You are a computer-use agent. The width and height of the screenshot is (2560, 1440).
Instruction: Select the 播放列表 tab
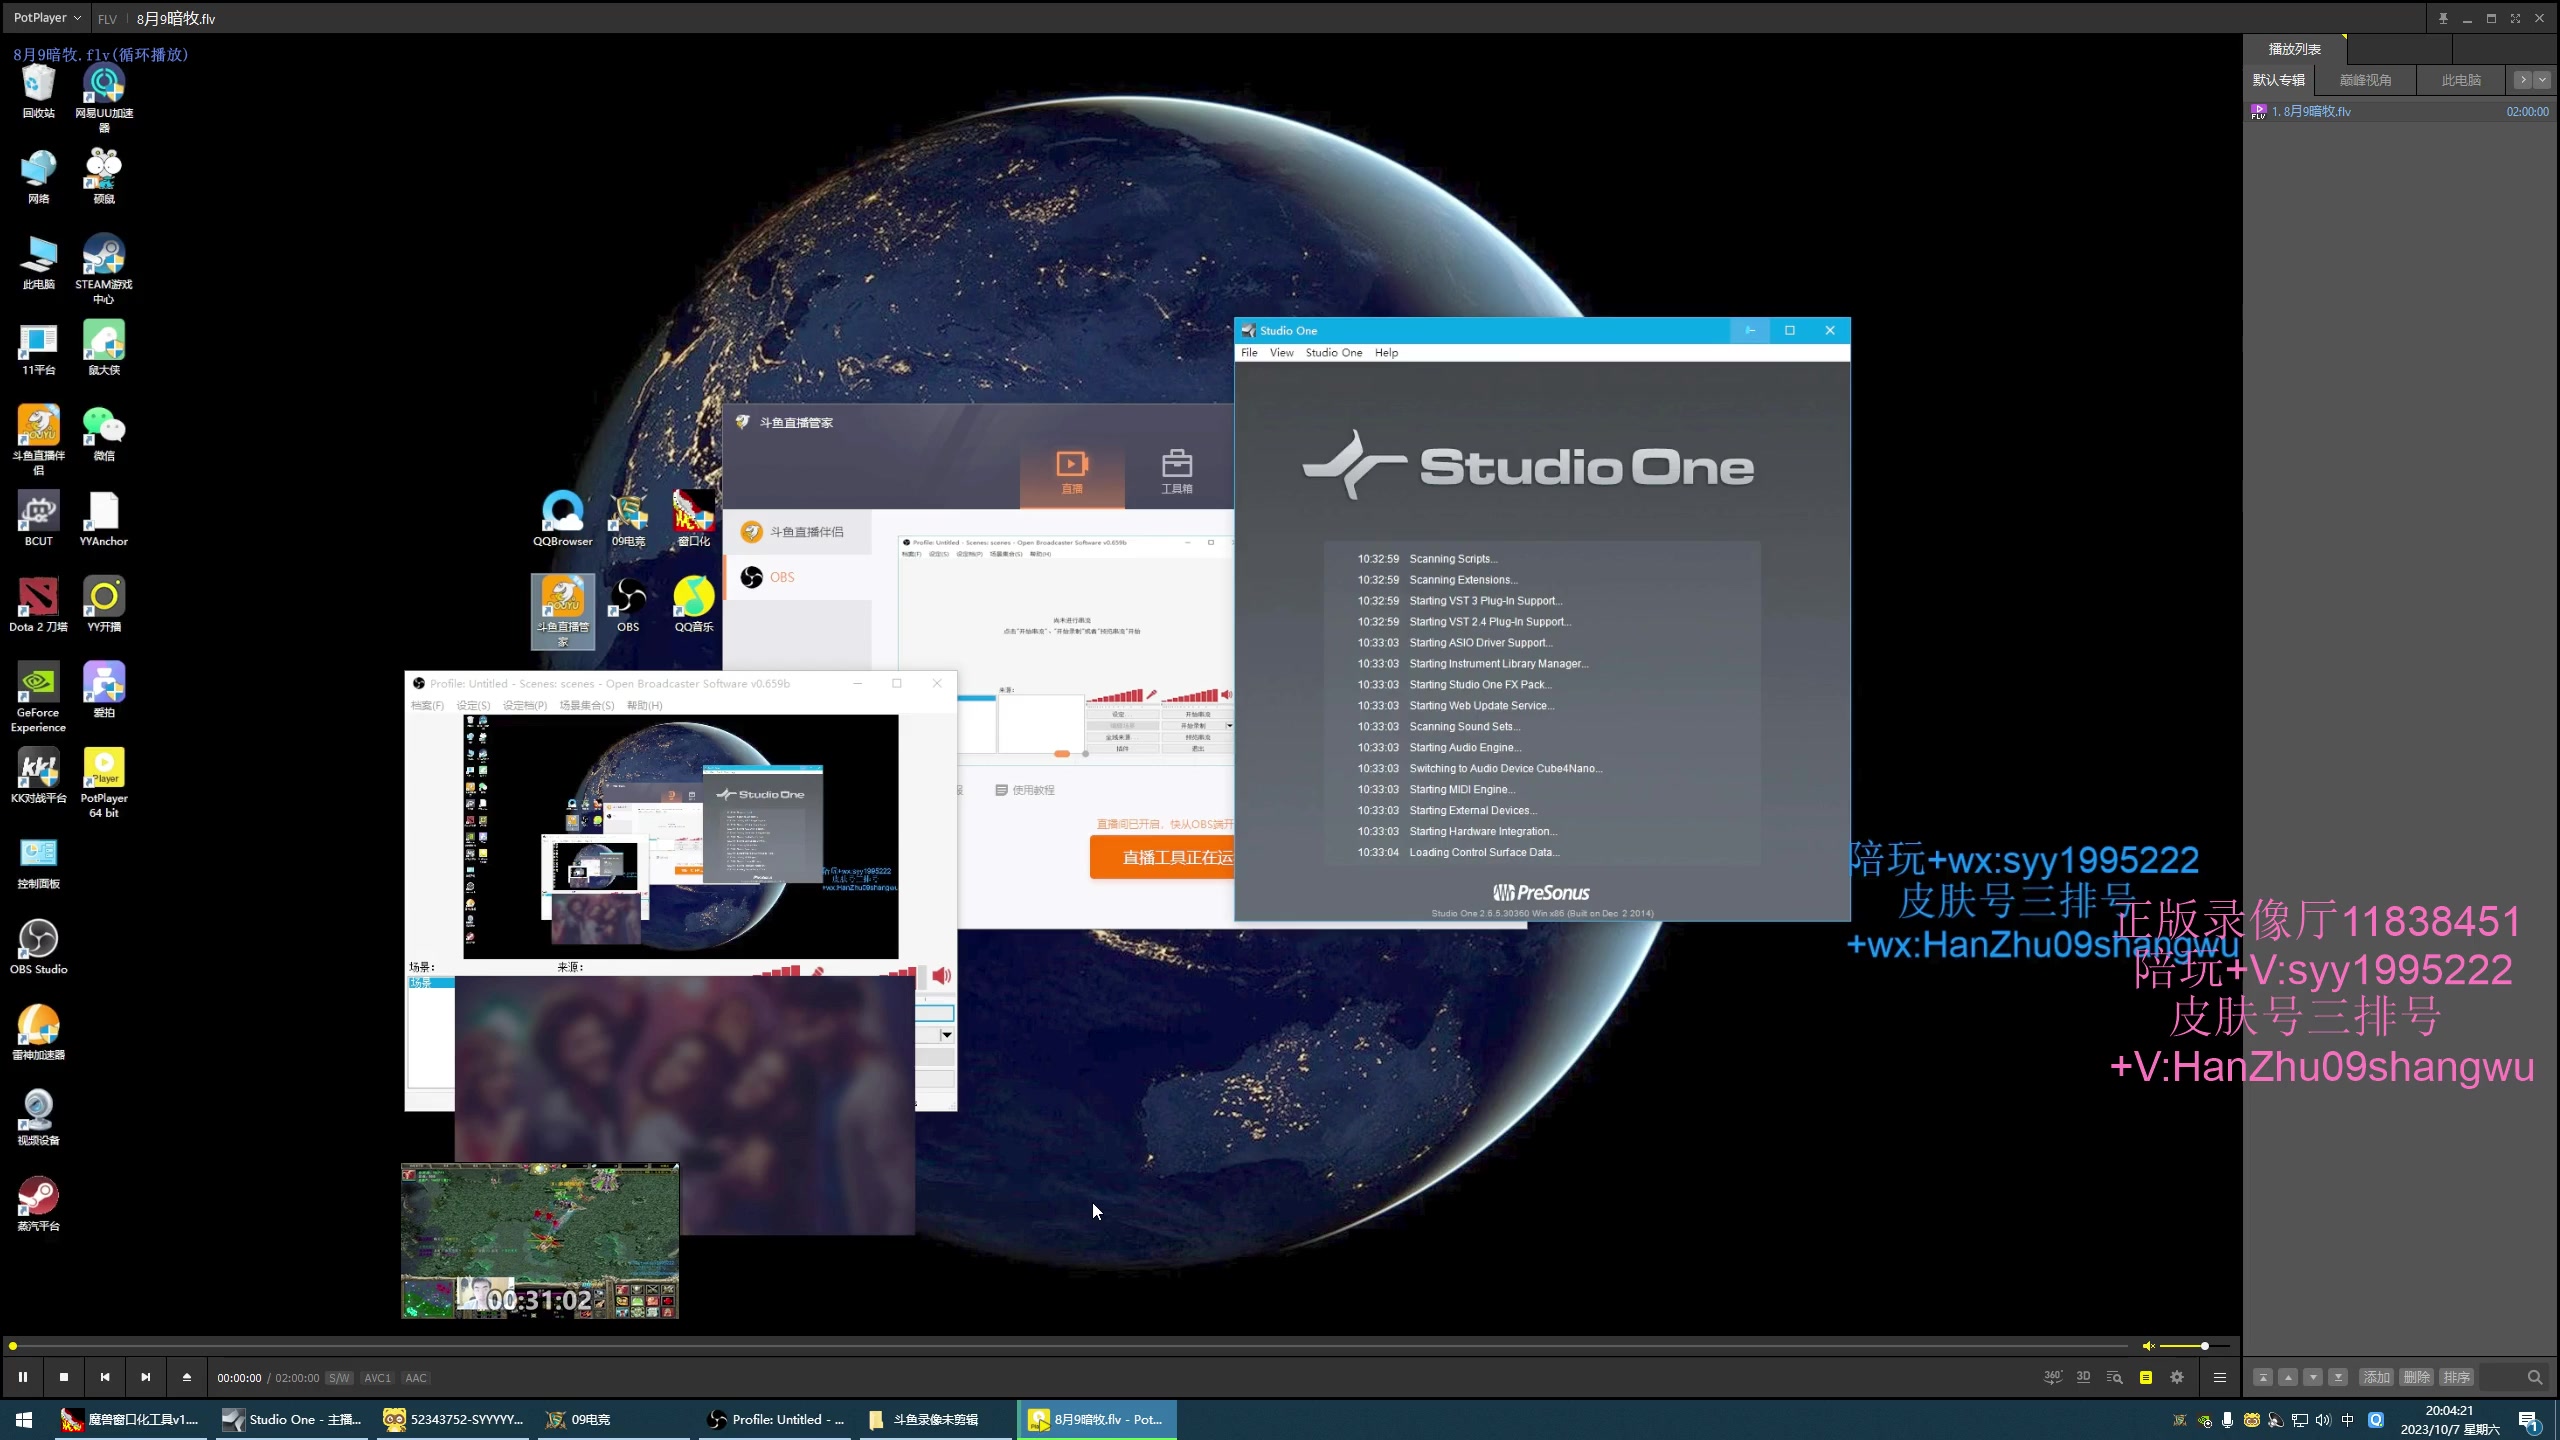pyautogui.click(x=2294, y=49)
